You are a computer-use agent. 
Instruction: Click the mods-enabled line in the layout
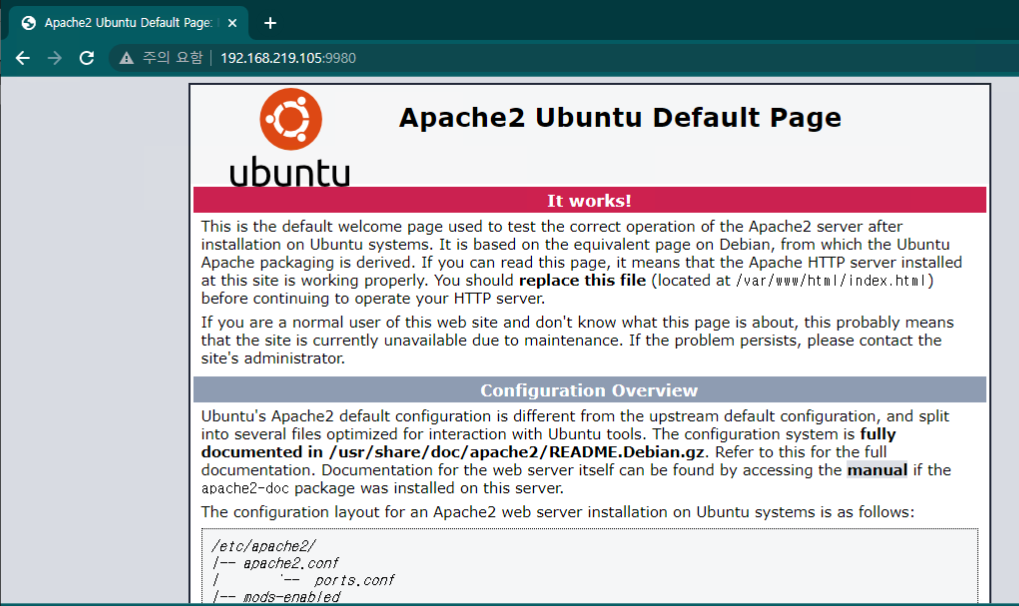[x=291, y=596]
